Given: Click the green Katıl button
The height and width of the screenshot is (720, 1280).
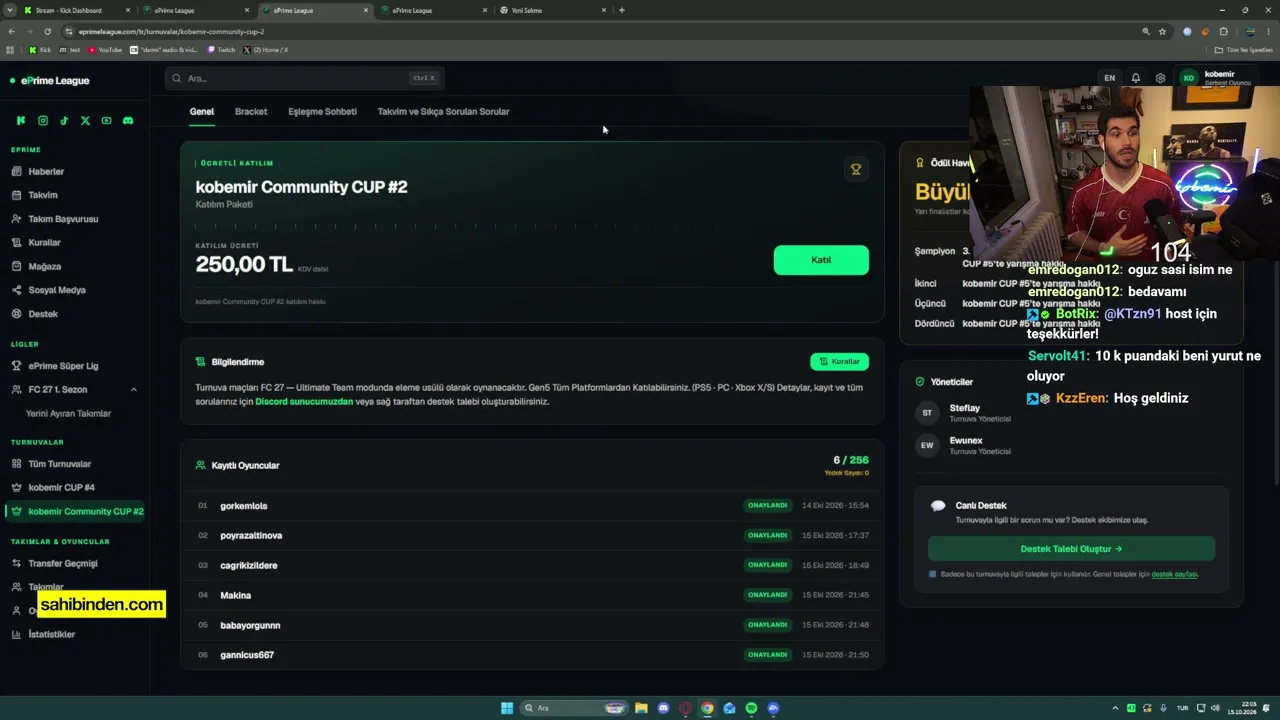Looking at the screenshot, I should (x=821, y=260).
